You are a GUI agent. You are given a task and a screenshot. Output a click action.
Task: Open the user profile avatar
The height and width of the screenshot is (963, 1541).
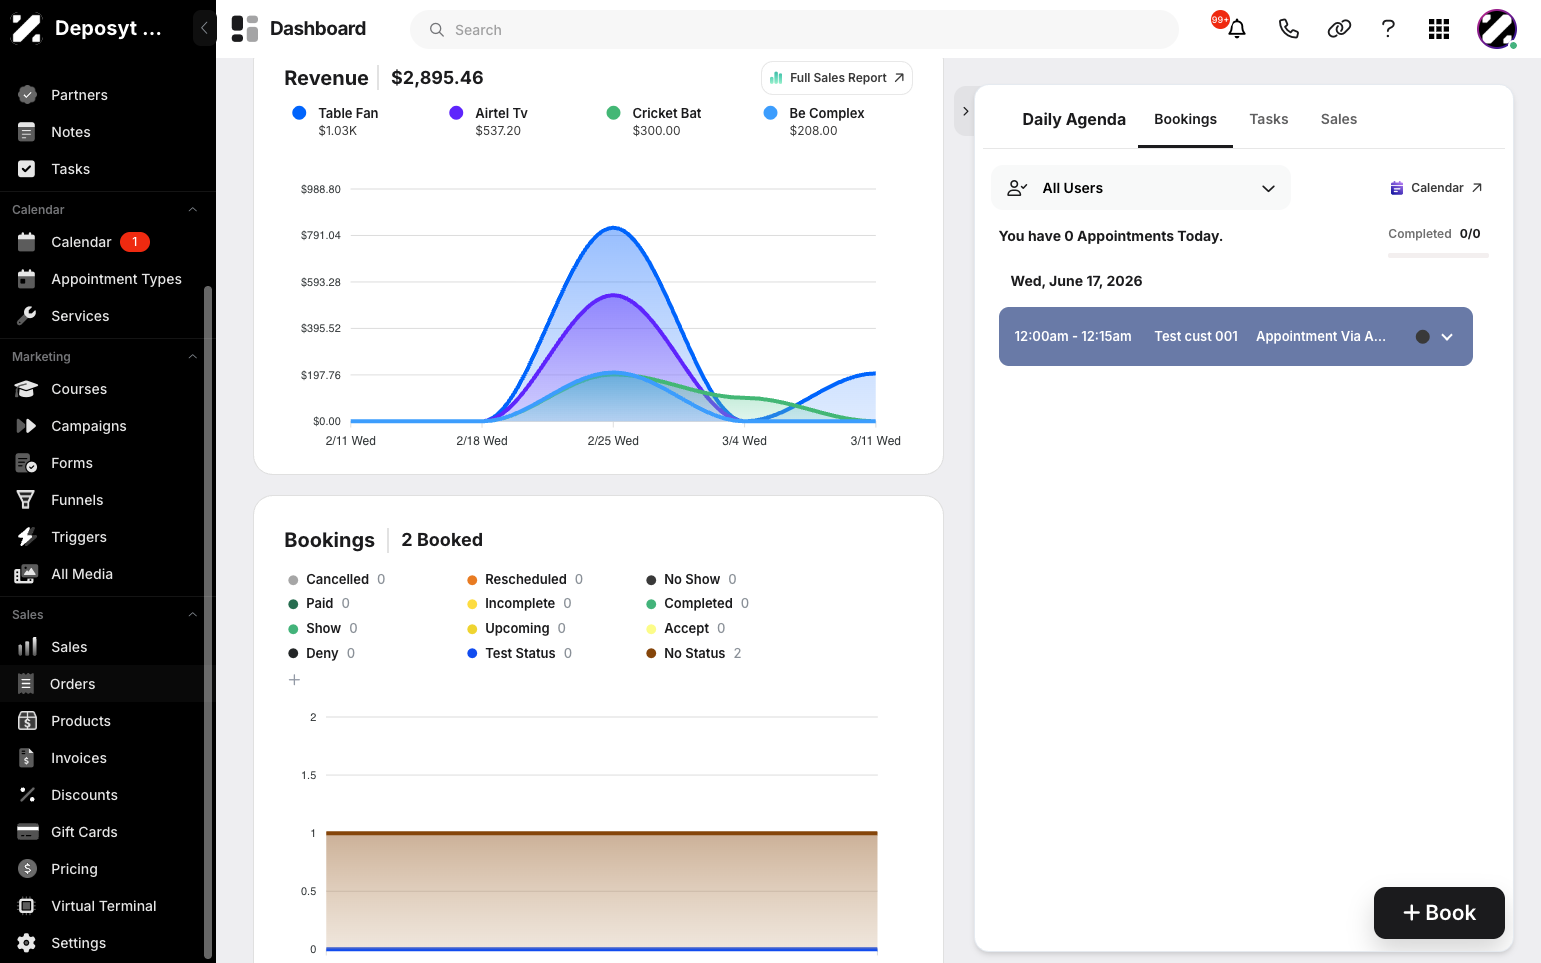[1497, 29]
